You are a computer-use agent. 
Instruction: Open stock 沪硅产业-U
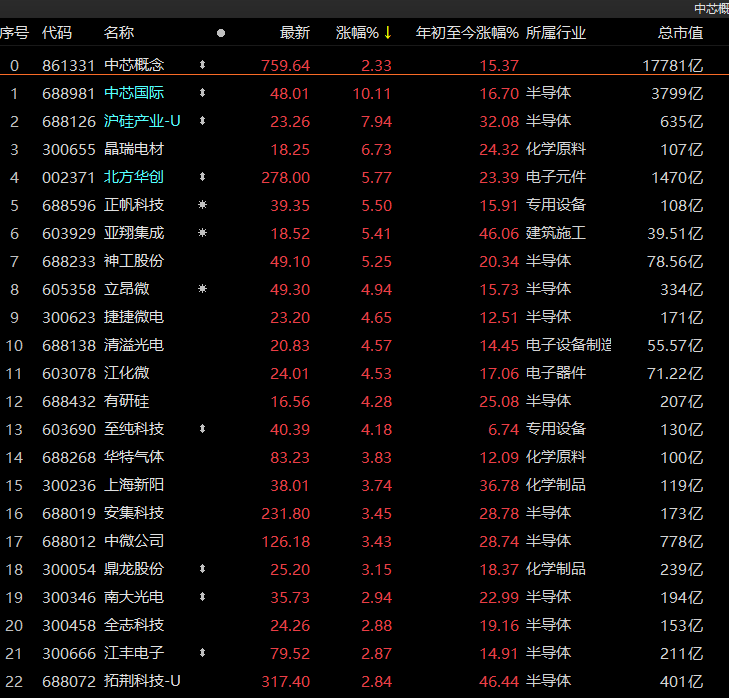[x=142, y=121]
